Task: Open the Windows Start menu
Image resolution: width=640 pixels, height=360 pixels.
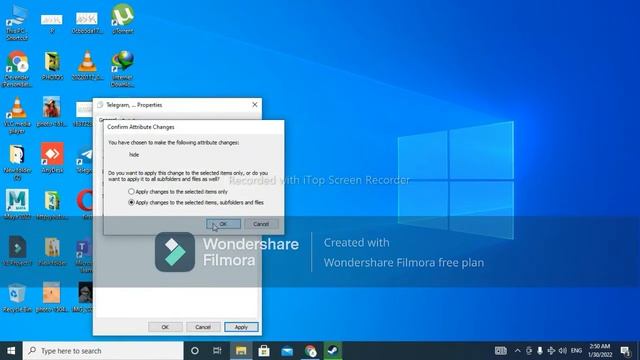Action: click(11, 351)
